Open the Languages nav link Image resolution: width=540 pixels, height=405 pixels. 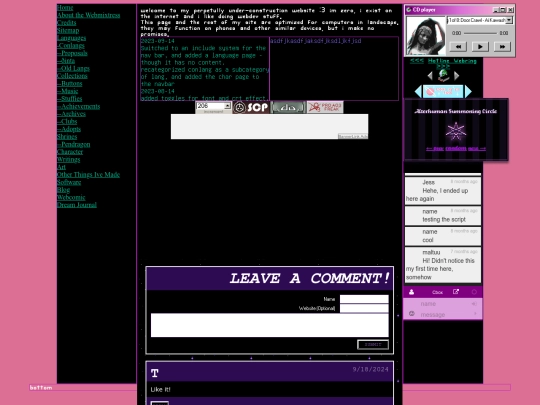71,38
